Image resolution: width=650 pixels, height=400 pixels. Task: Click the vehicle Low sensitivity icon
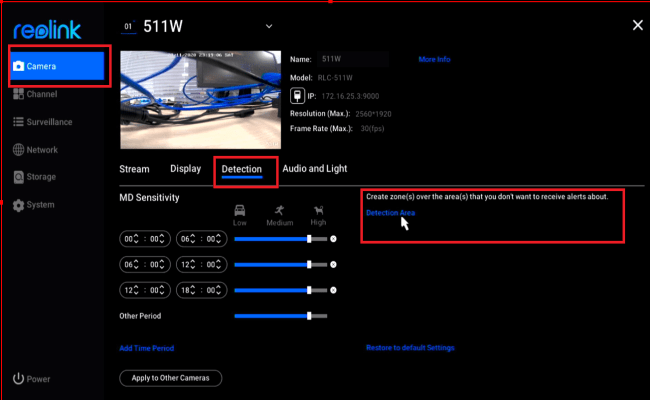pyautogui.click(x=240, y=211)
